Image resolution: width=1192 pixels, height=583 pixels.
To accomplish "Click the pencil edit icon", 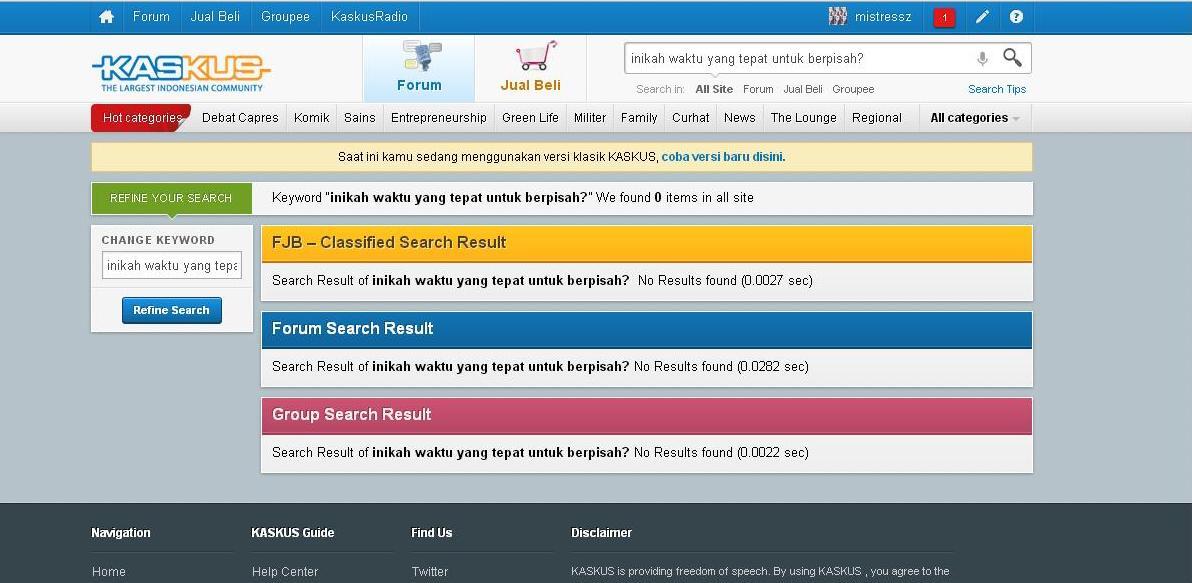I will (x=982, y=17).
